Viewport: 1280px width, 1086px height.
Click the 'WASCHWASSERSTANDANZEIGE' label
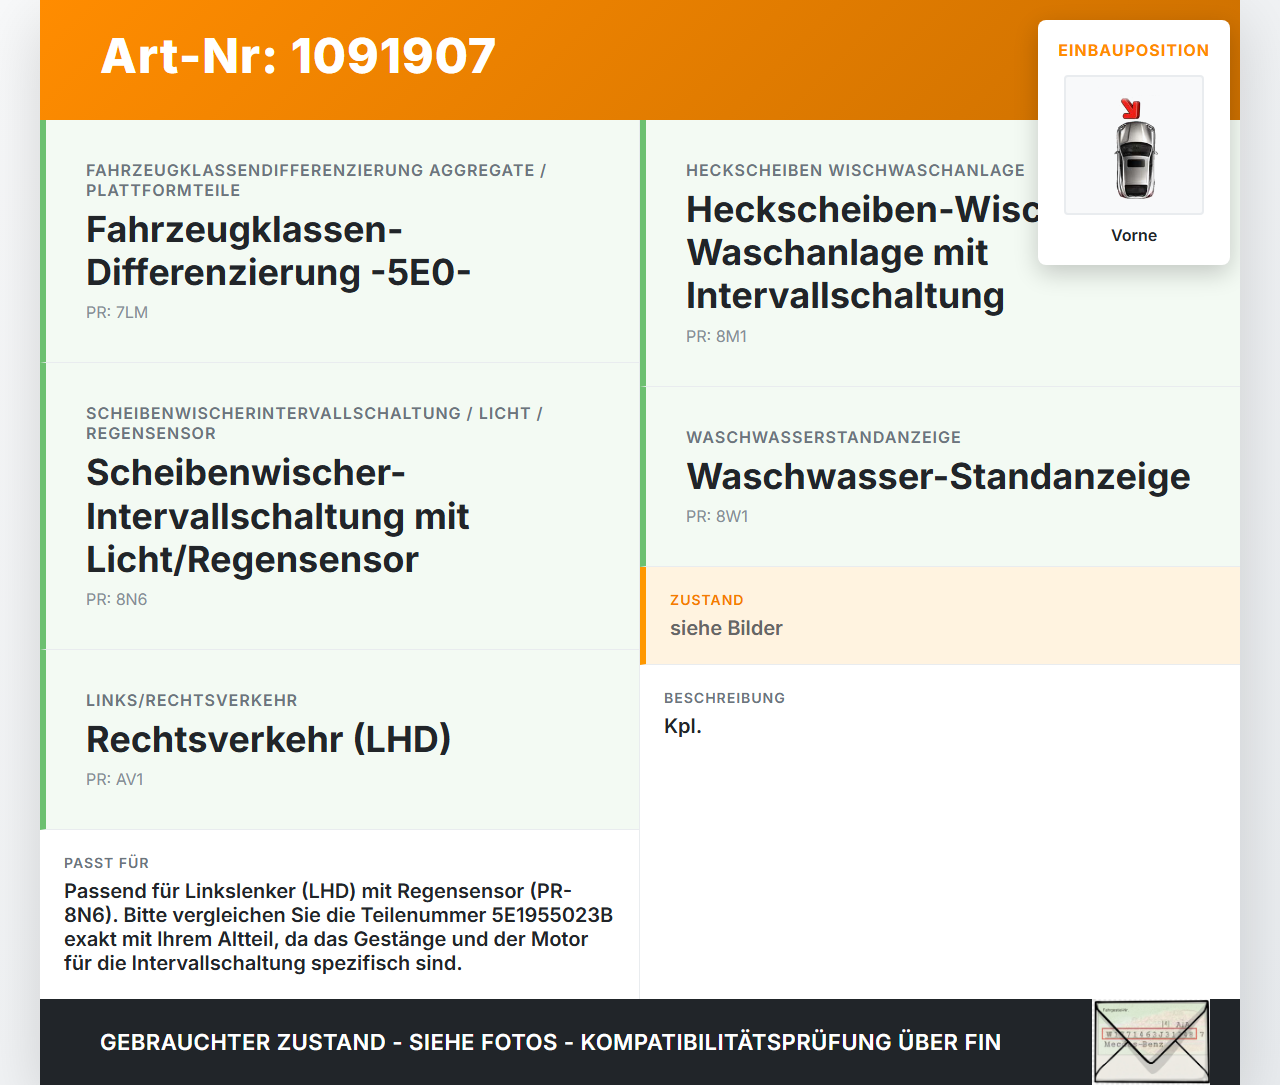(824, 437)
